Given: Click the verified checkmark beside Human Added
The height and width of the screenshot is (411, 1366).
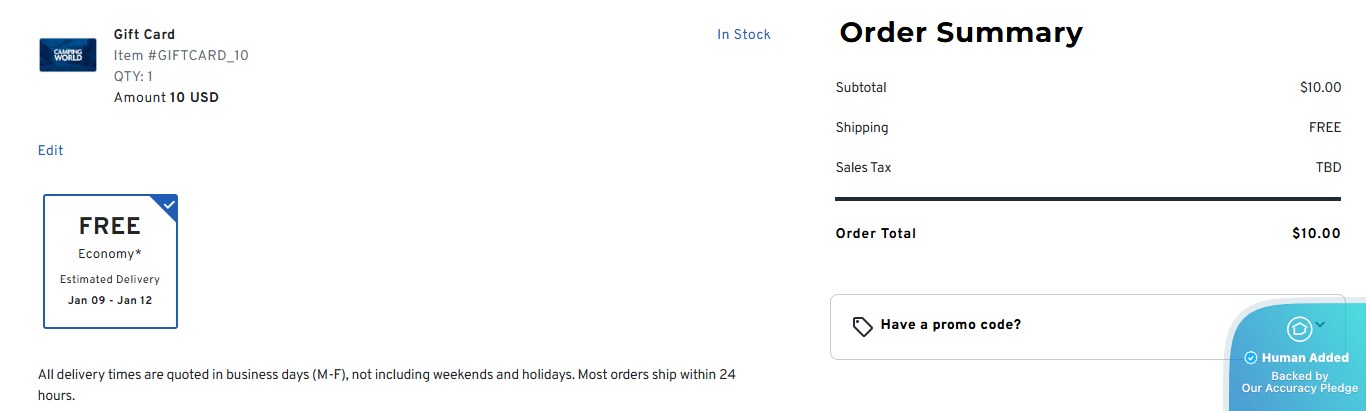Looking at the screenshot, I should [1250, 358].
